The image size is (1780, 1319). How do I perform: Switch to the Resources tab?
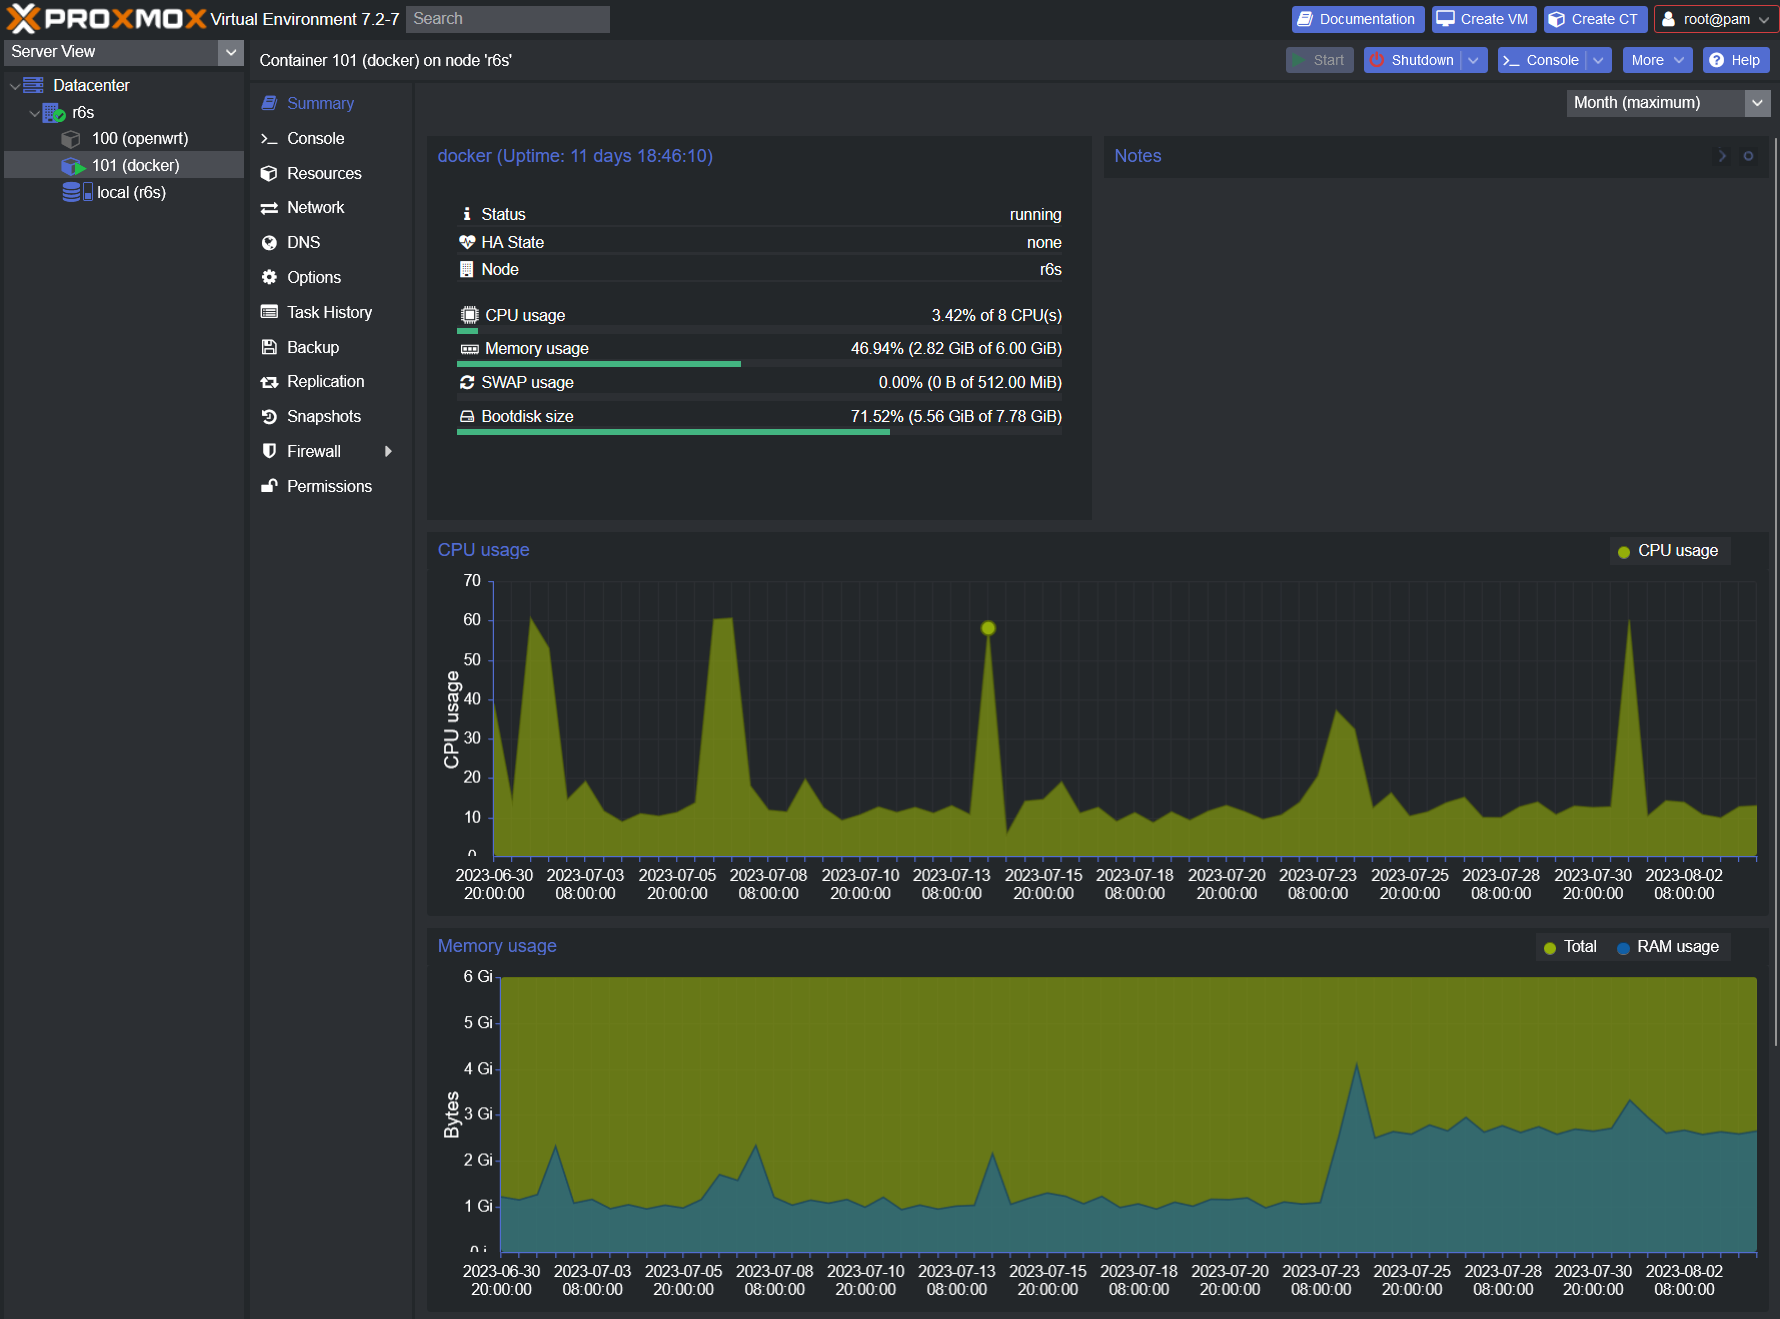coord(324,174)
